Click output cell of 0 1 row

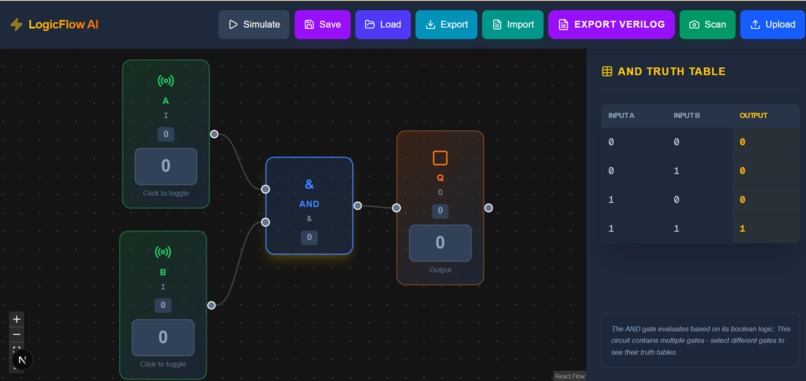click(766, 171)
